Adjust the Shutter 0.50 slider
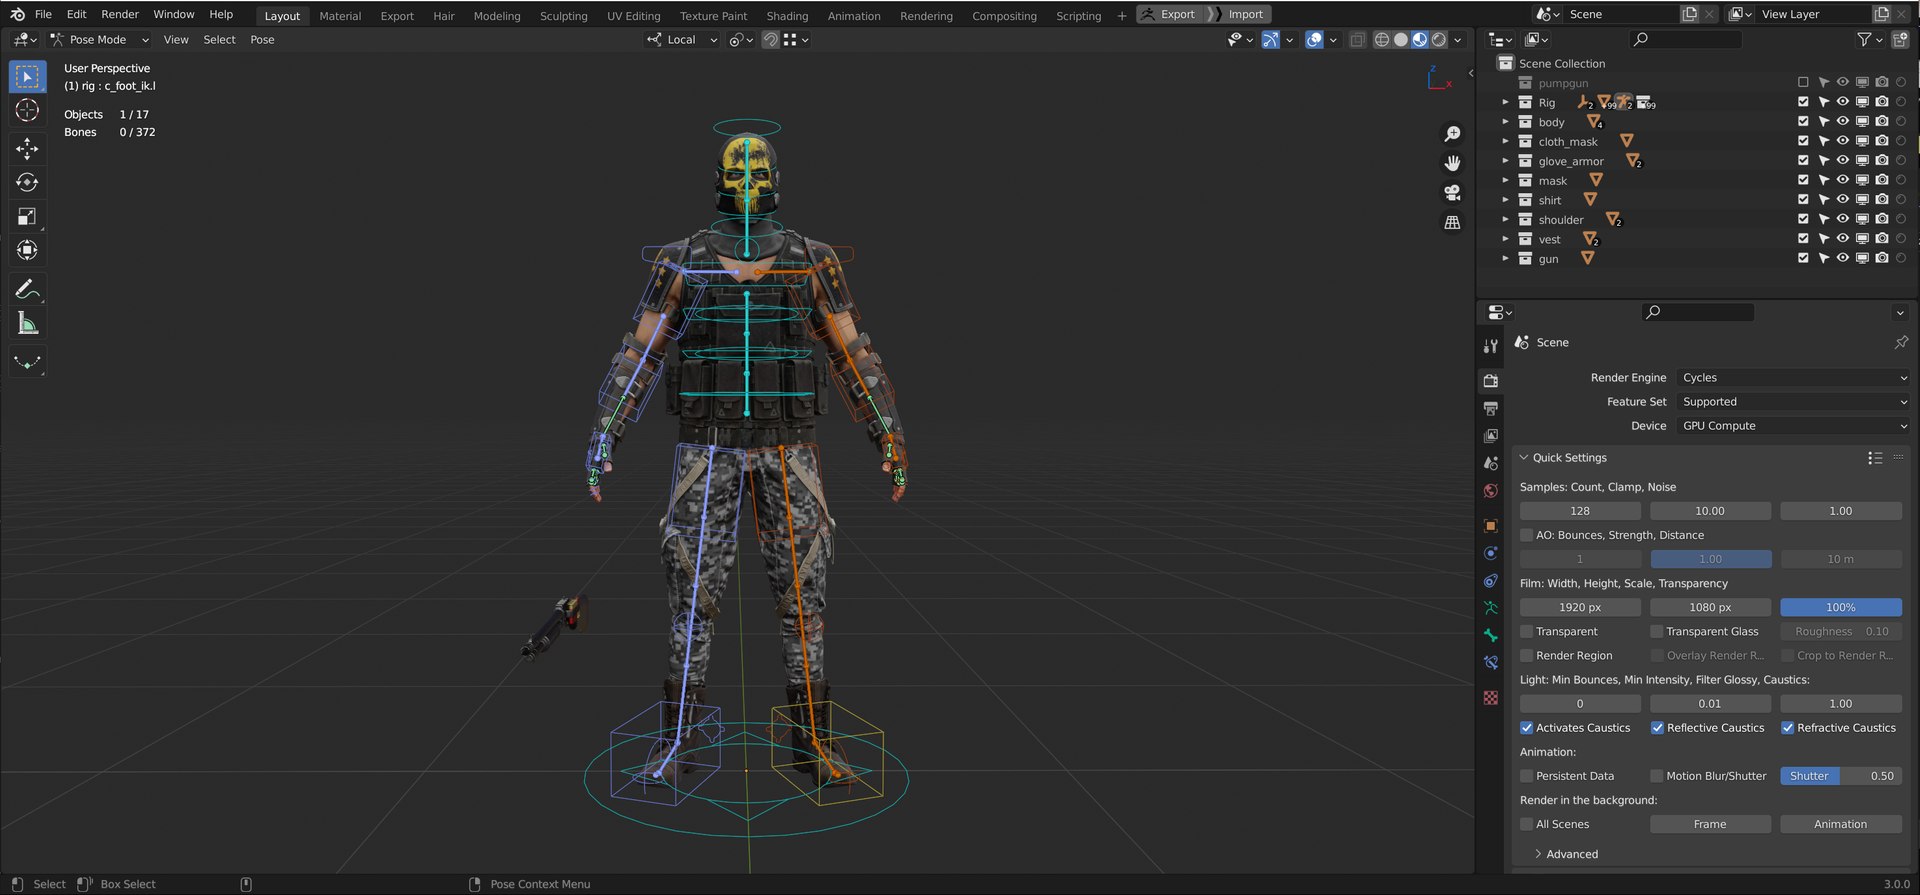The height and width of the screenshot is (895, 1920). pyautogui.click(x=1840, y=776)
